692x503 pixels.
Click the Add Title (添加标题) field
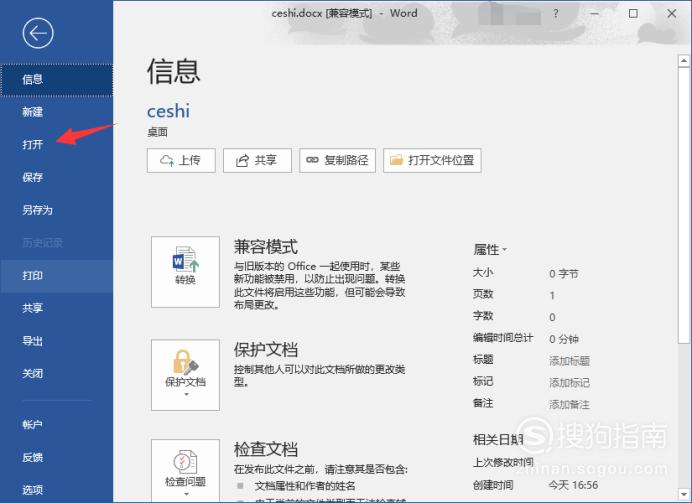click(x=569, y=361)
